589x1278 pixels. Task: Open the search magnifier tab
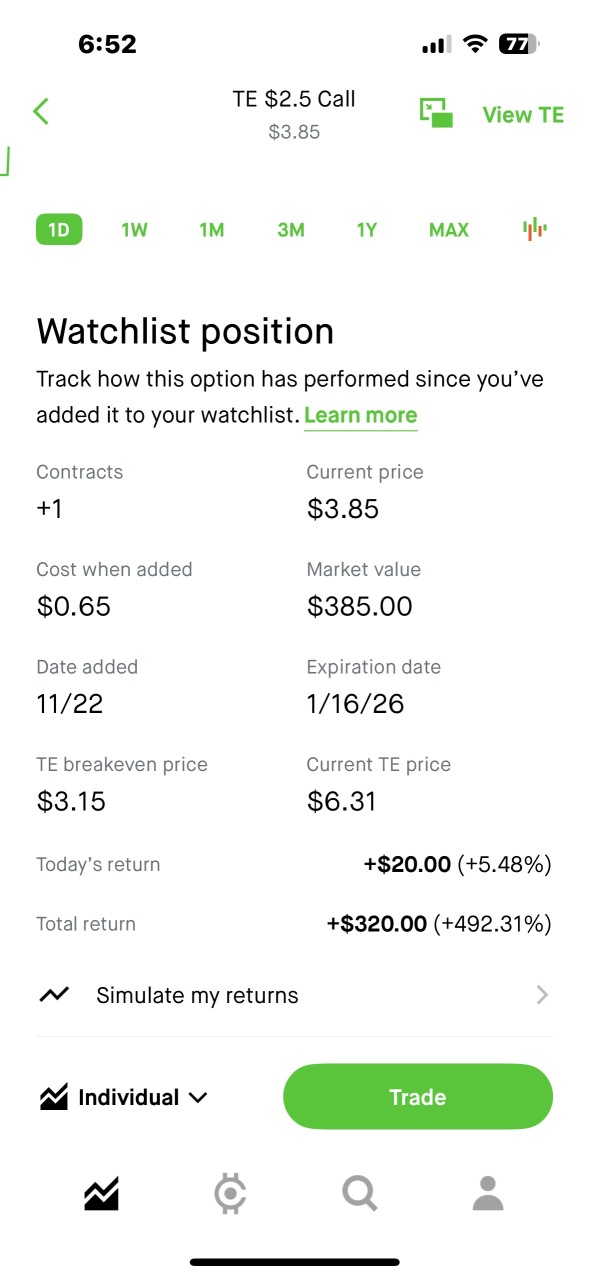(359, 1192)
